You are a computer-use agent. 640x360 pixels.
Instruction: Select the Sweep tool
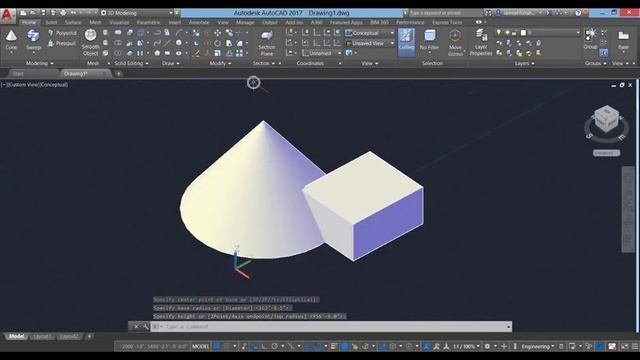tap(33, 40)
